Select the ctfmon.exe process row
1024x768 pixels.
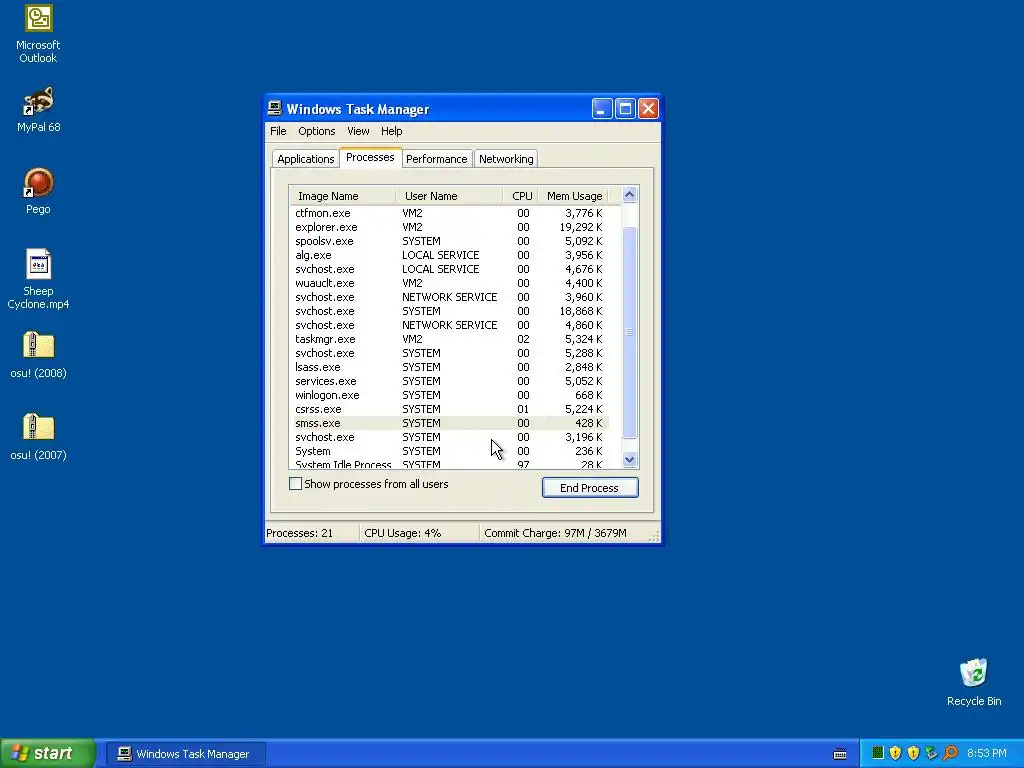[449, 214]
